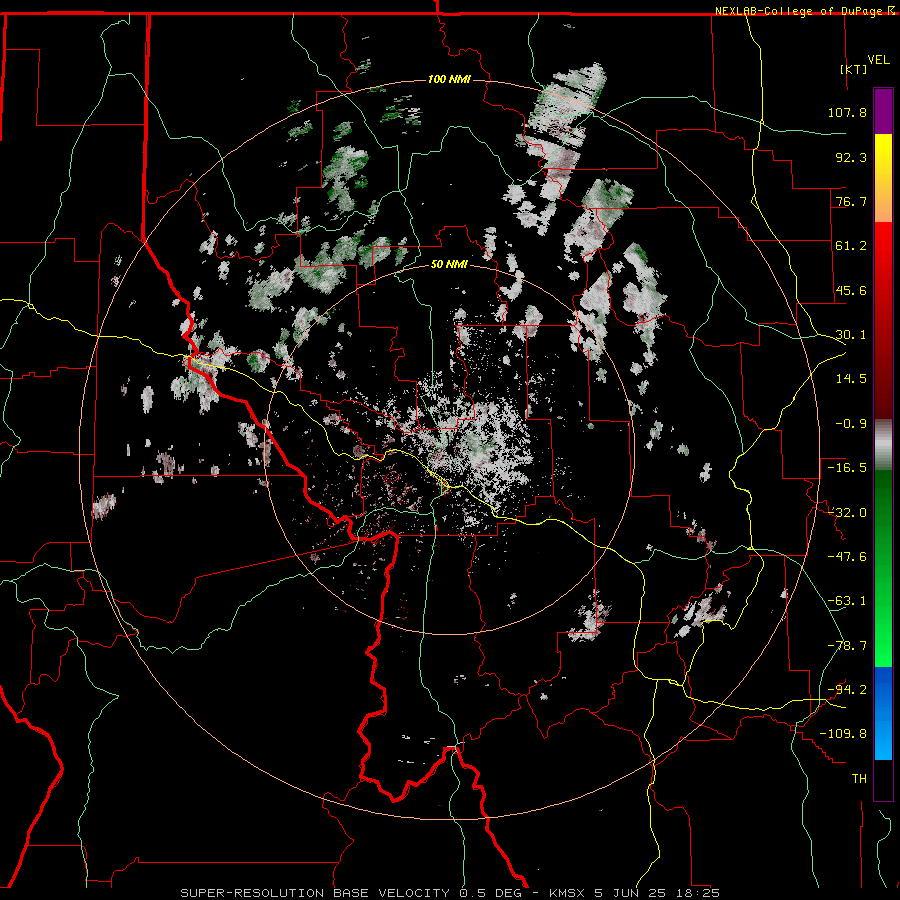Click the 76.7 velocity scale value
The width and height of the screenshot is (900, 900).
(x=851, y=201)
